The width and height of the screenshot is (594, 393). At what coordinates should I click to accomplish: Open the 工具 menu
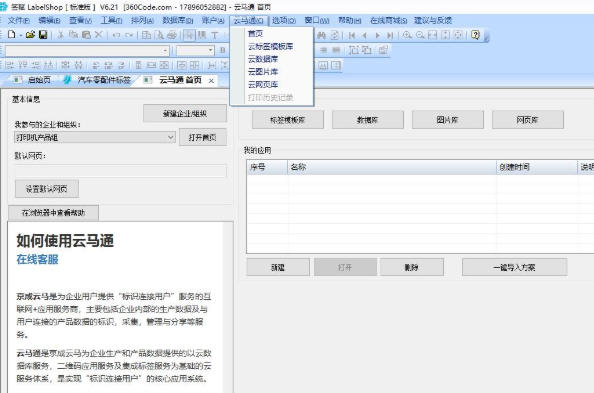tap(111, 20)
